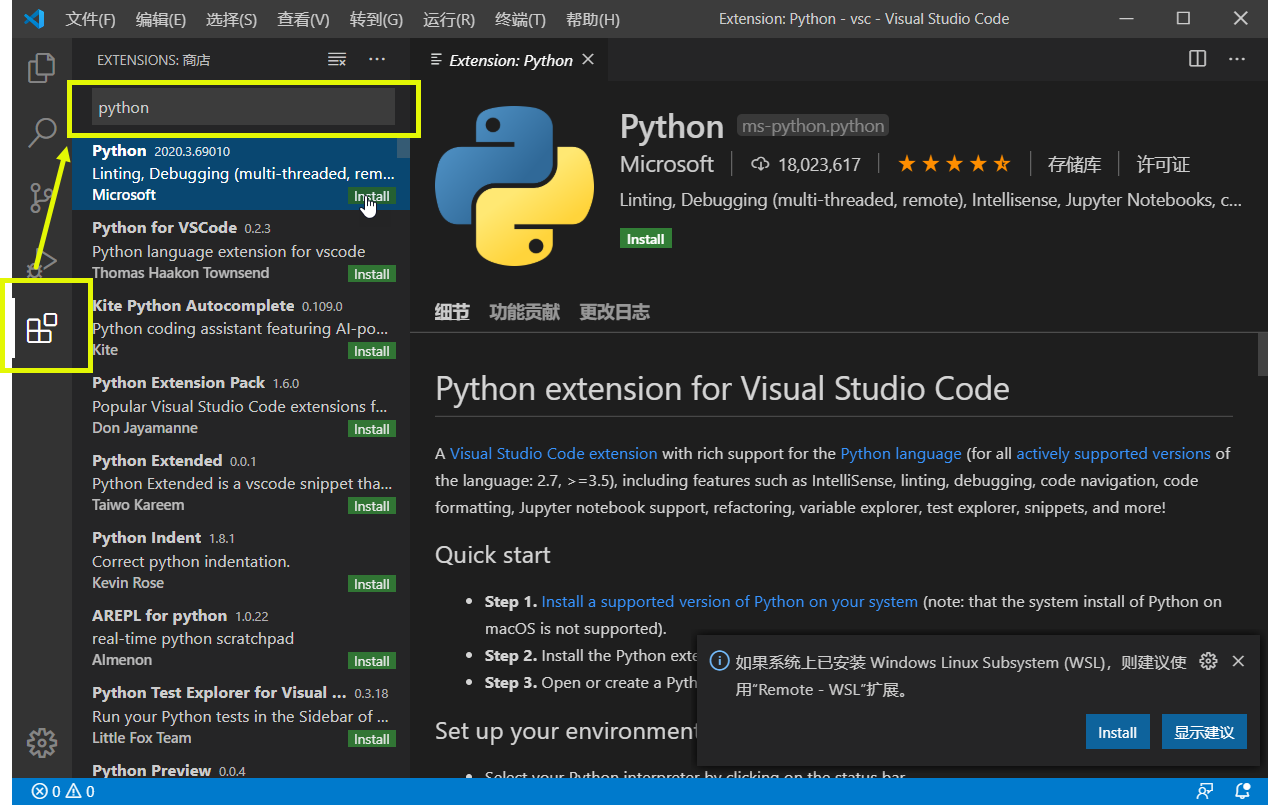Close the WSL notification popup
1268x805 pixels.
coord(1238,661)
